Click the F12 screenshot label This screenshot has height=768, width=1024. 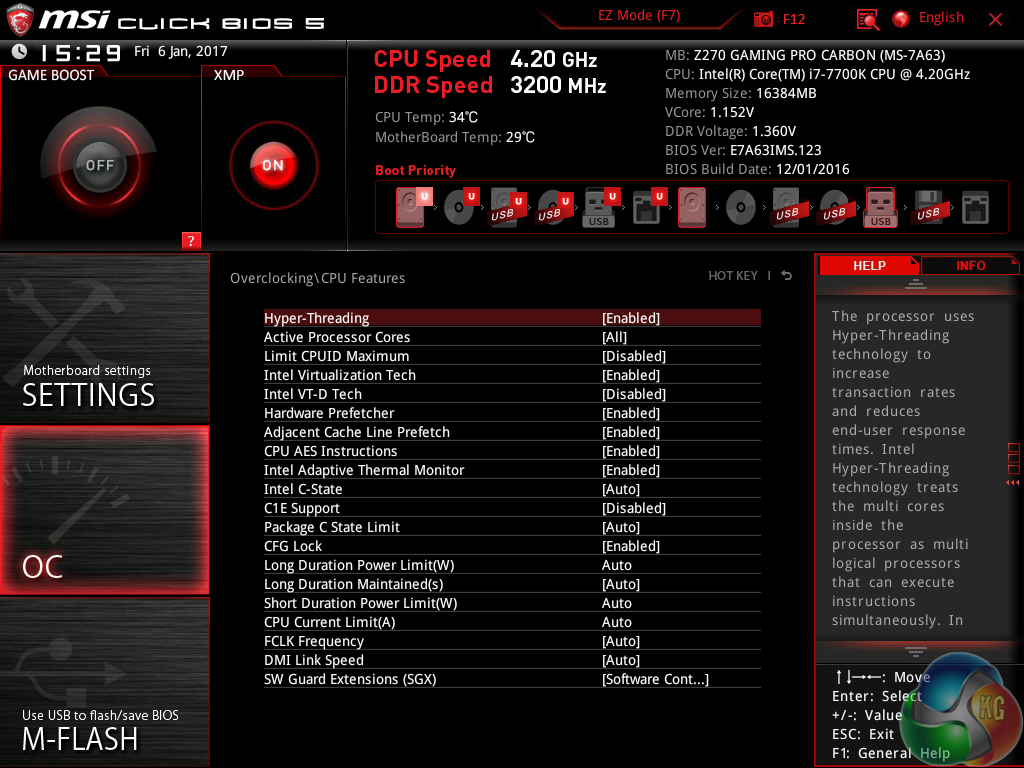click(793, 19)
